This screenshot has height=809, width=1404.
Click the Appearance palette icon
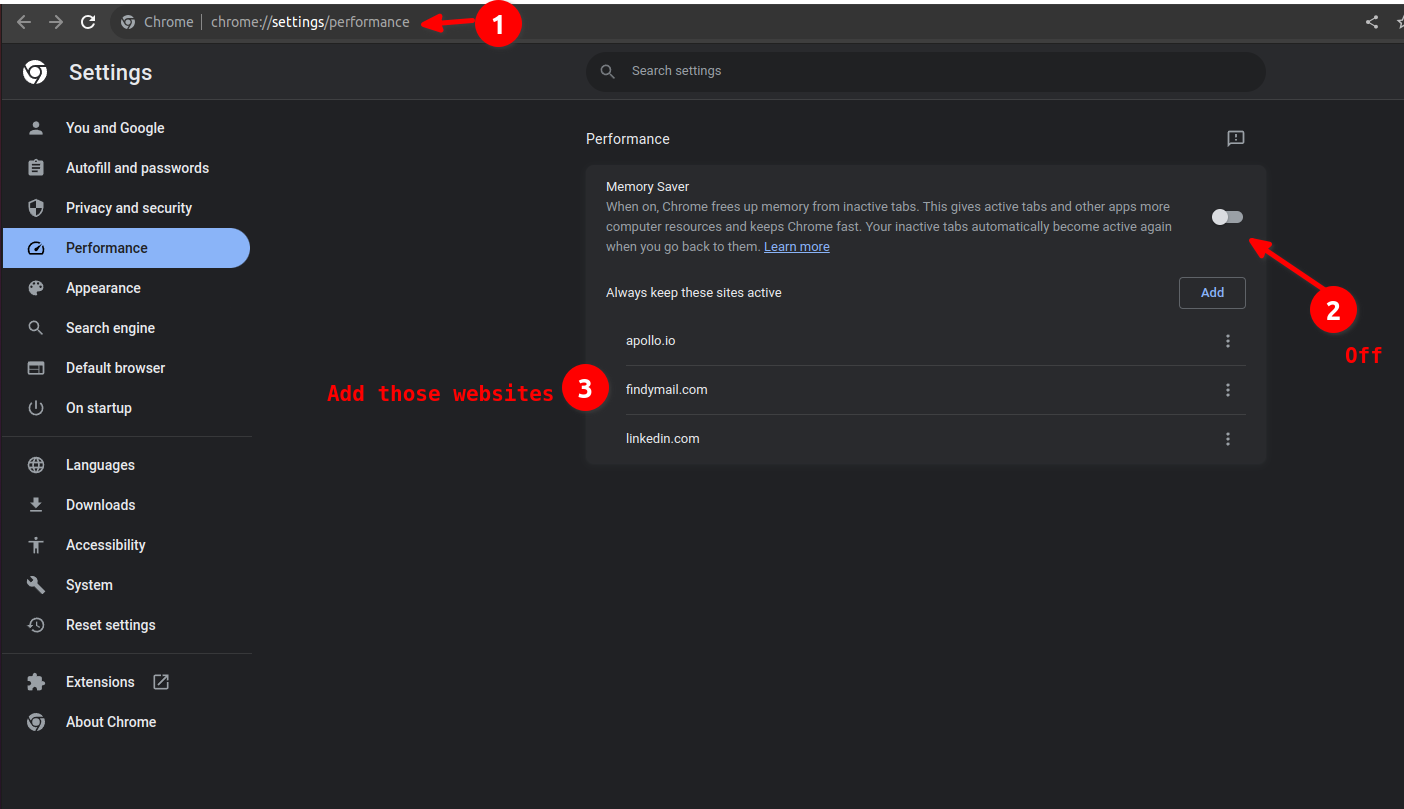coord(36,288)
